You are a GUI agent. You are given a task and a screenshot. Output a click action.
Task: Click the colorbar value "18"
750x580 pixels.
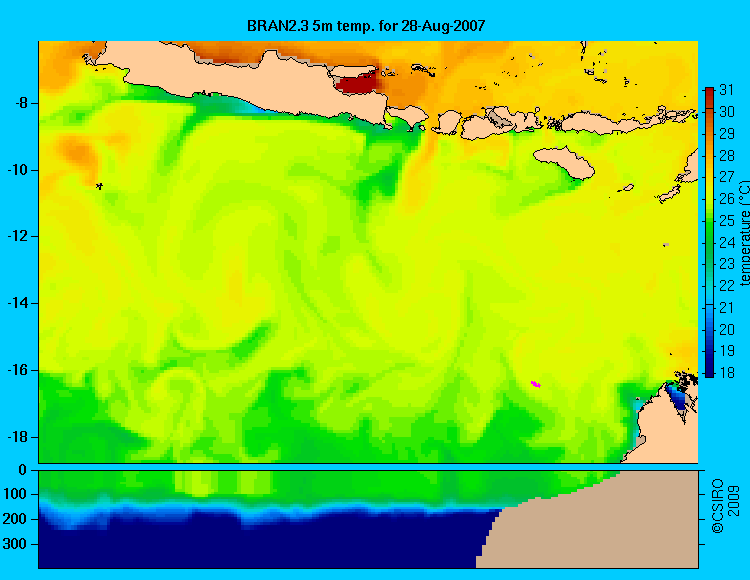[x=727, y=373]
